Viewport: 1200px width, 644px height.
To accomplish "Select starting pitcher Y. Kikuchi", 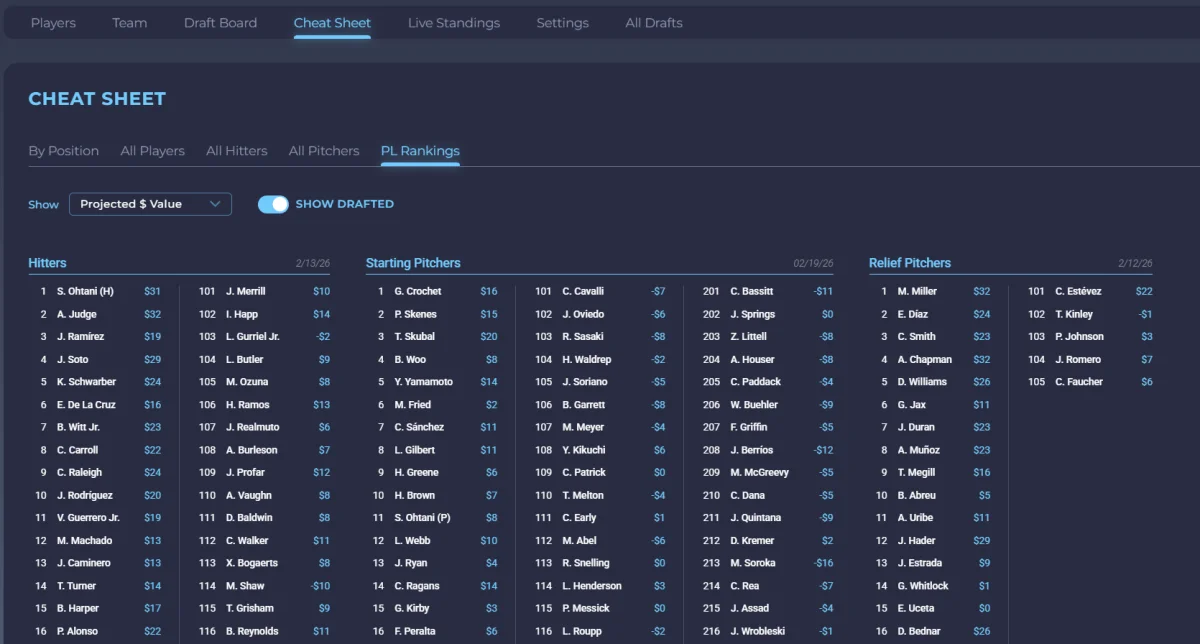I will pyautogui.click(x=584, y=450).
